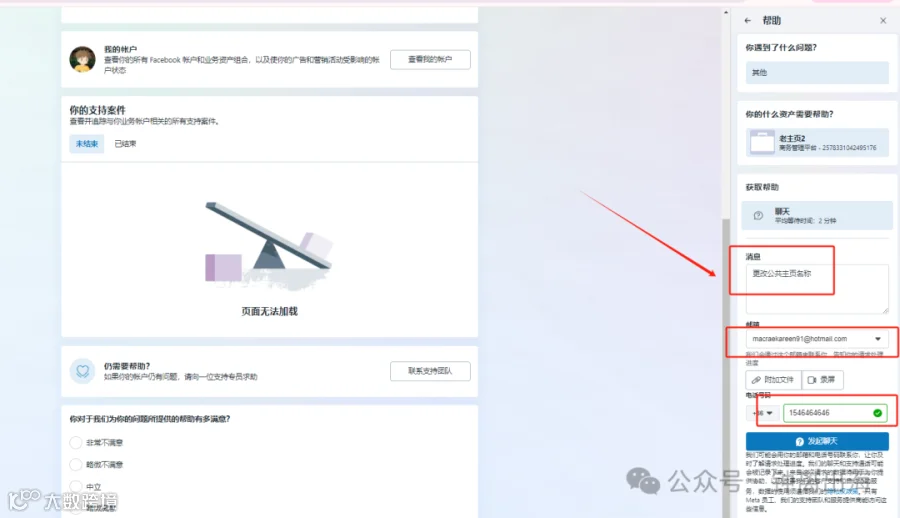Click the green checkmark in phone field
This screenshot has height=518, width=900.
coord(877,413)
